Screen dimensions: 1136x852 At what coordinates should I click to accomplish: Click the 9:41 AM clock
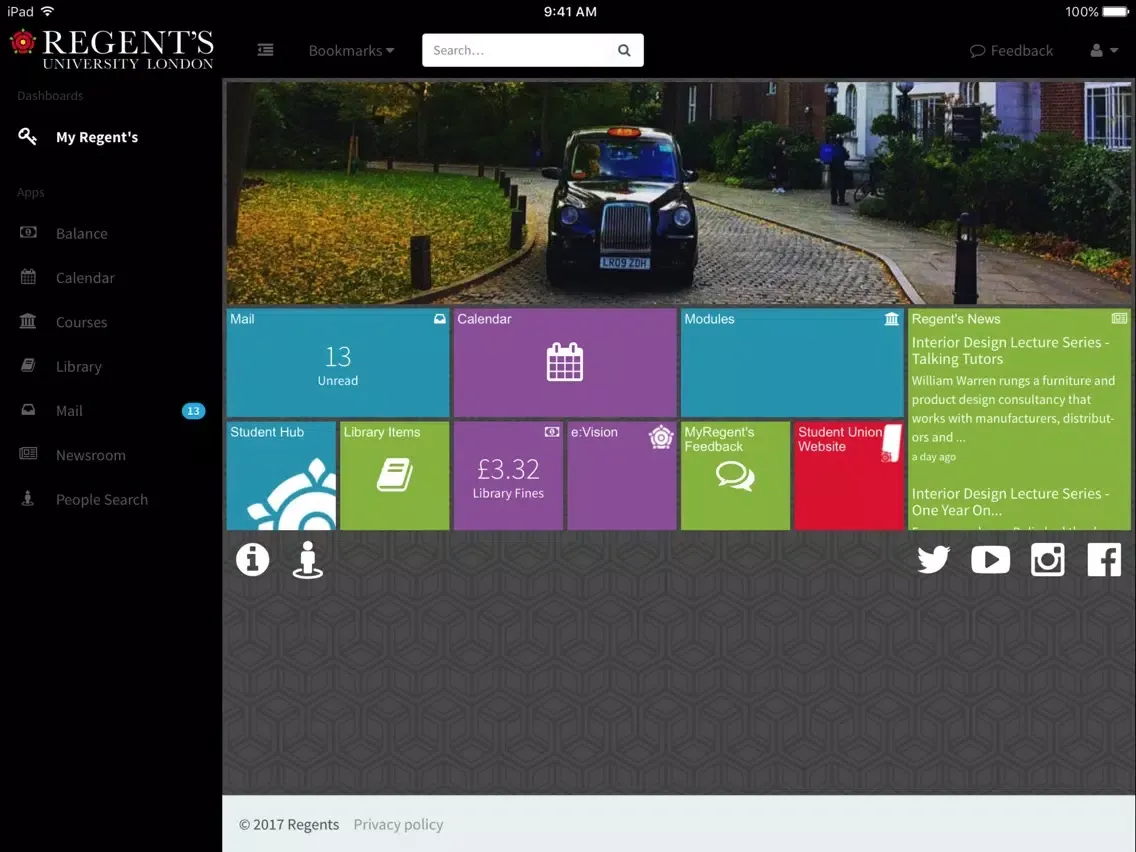[570, 12]
